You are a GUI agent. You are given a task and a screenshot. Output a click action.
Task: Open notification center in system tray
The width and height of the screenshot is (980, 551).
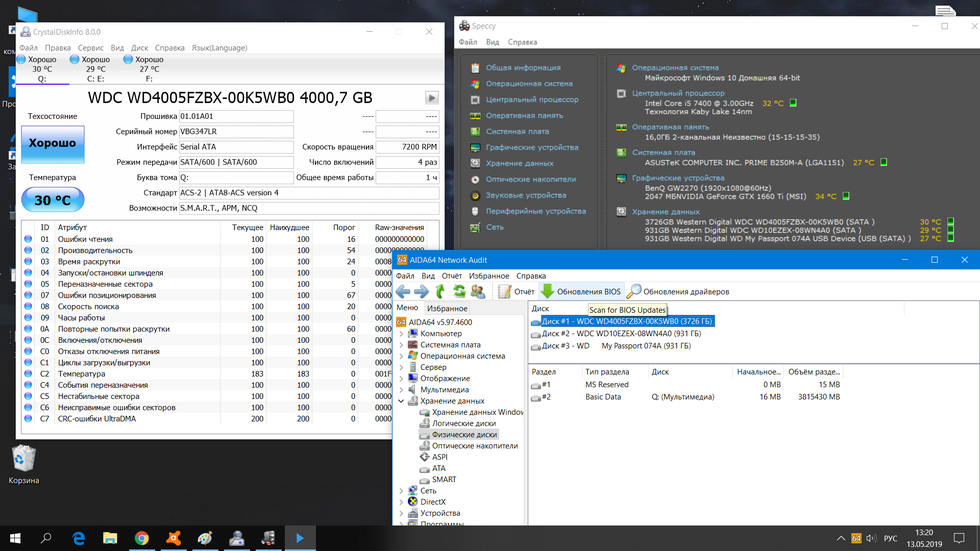[959, 538]
